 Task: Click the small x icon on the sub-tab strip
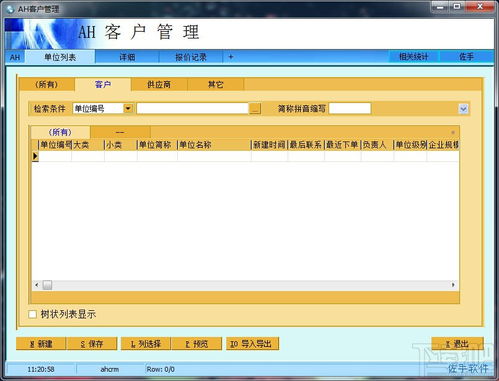click(453, 132)
